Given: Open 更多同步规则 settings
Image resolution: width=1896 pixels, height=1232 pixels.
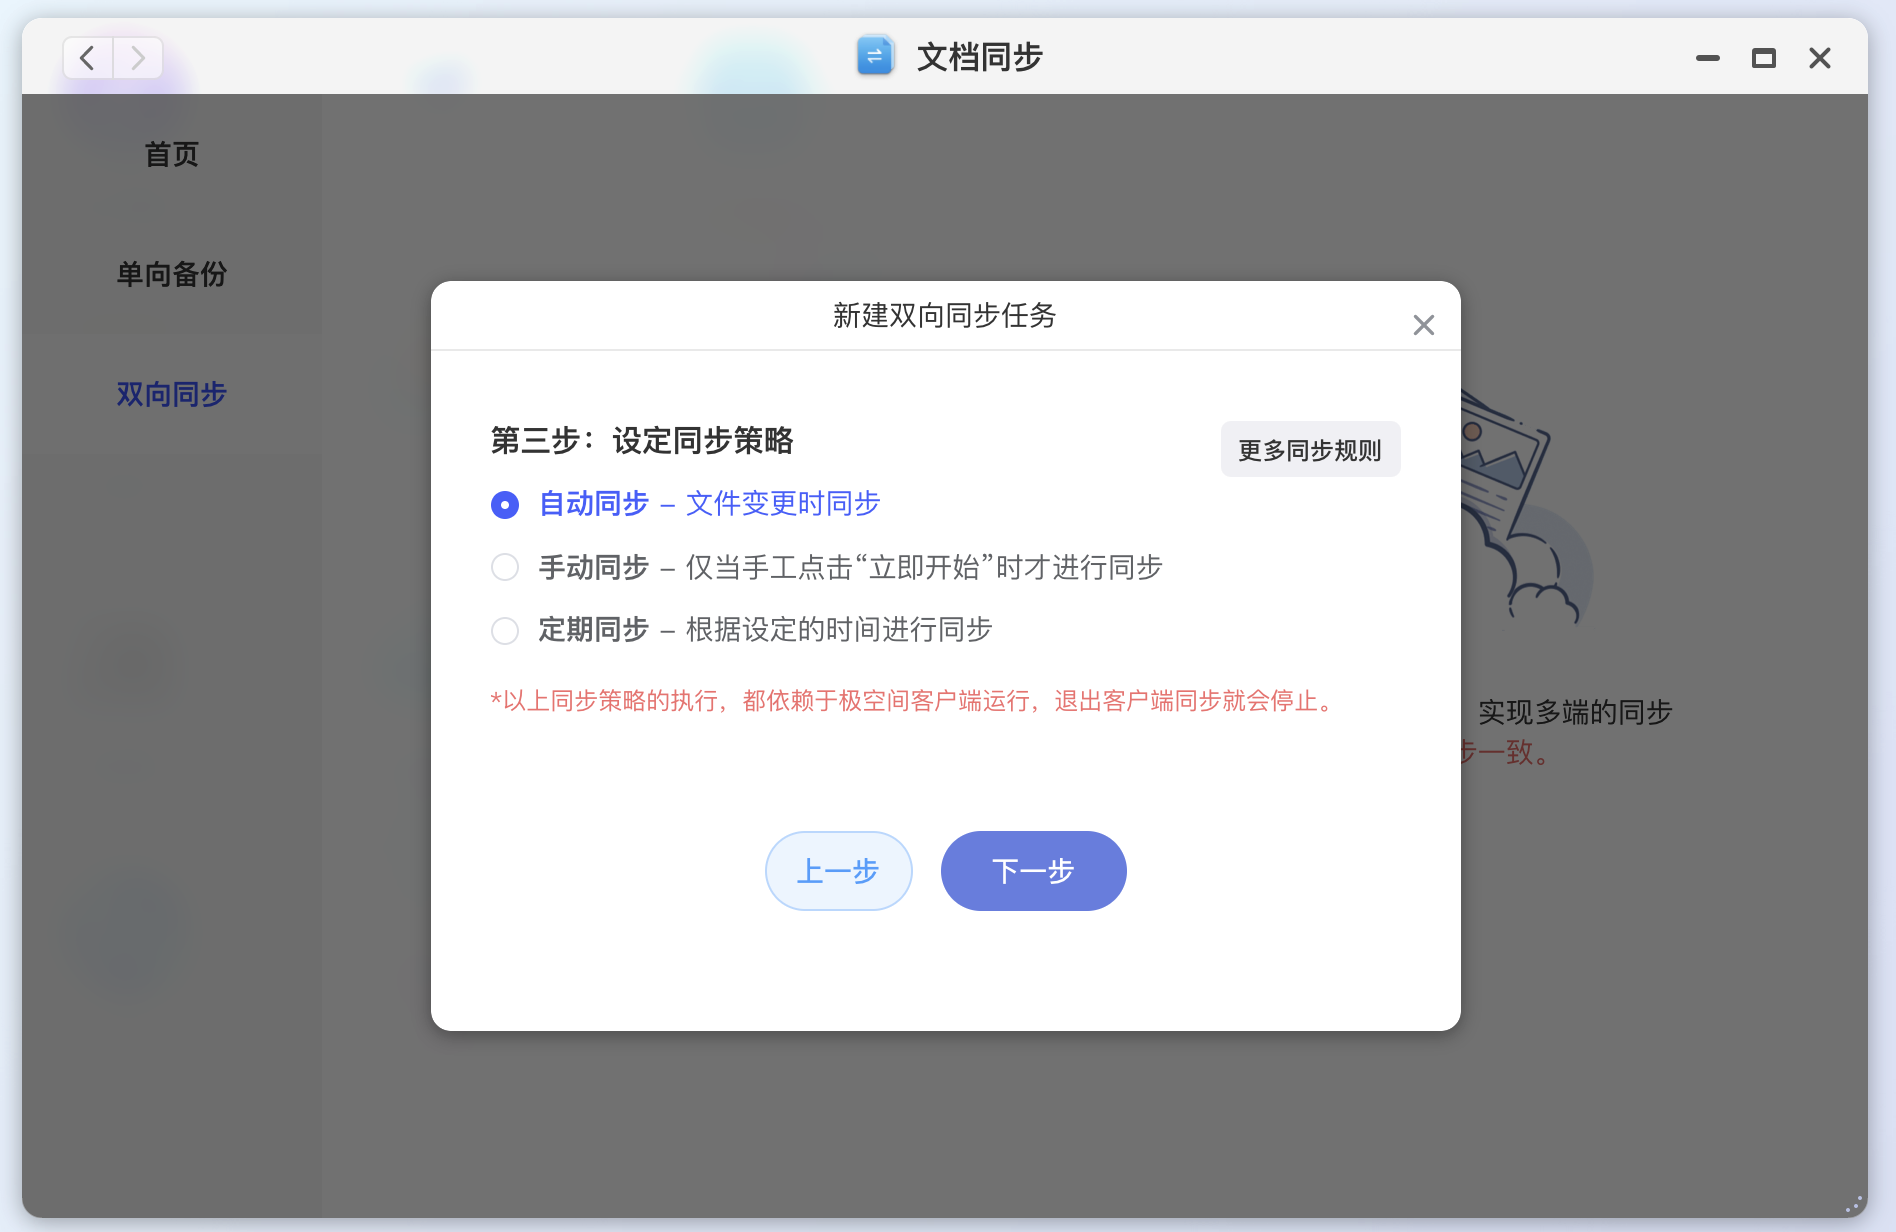Looking at the screenshot, I should (x=1310, y=450).
